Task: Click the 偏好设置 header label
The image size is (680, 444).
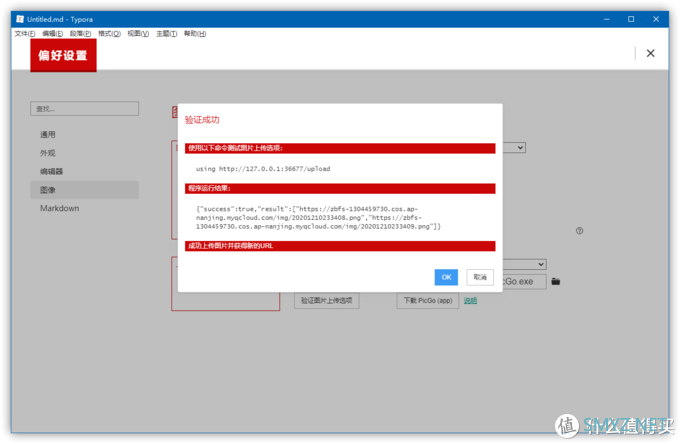Action: tap(63, 55)
